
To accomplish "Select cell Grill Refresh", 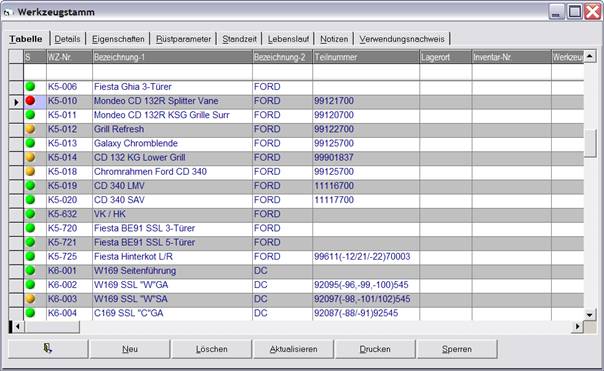I will coord(172,129).
